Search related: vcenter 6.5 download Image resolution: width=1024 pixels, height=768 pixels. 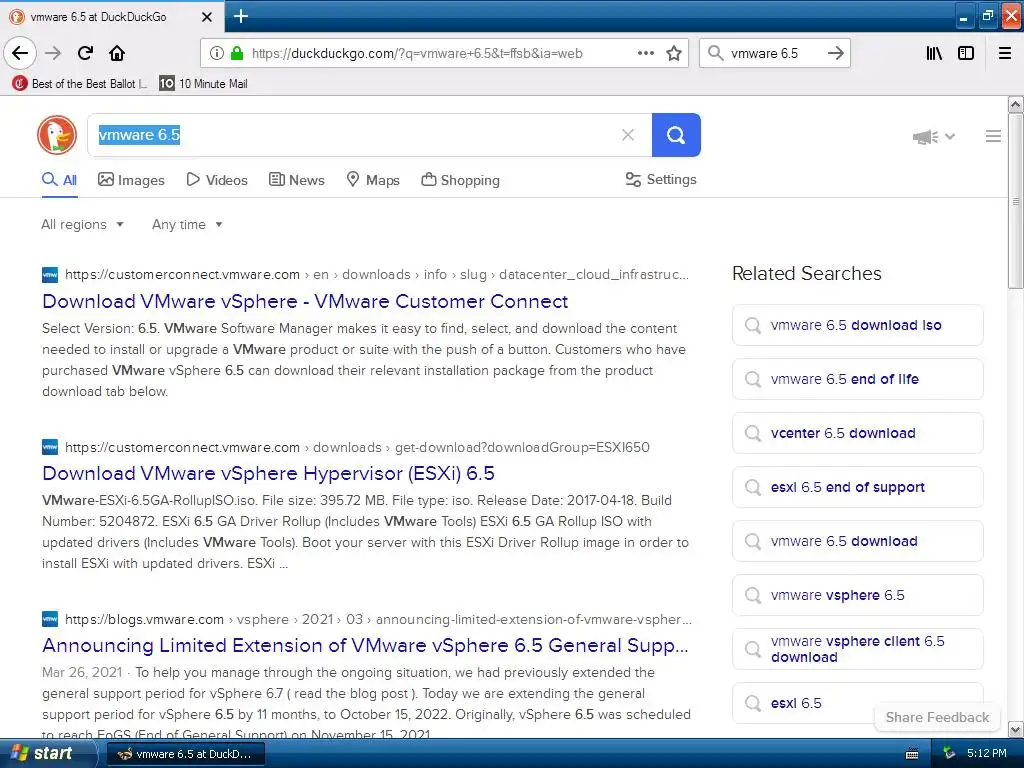coord(857,433)
